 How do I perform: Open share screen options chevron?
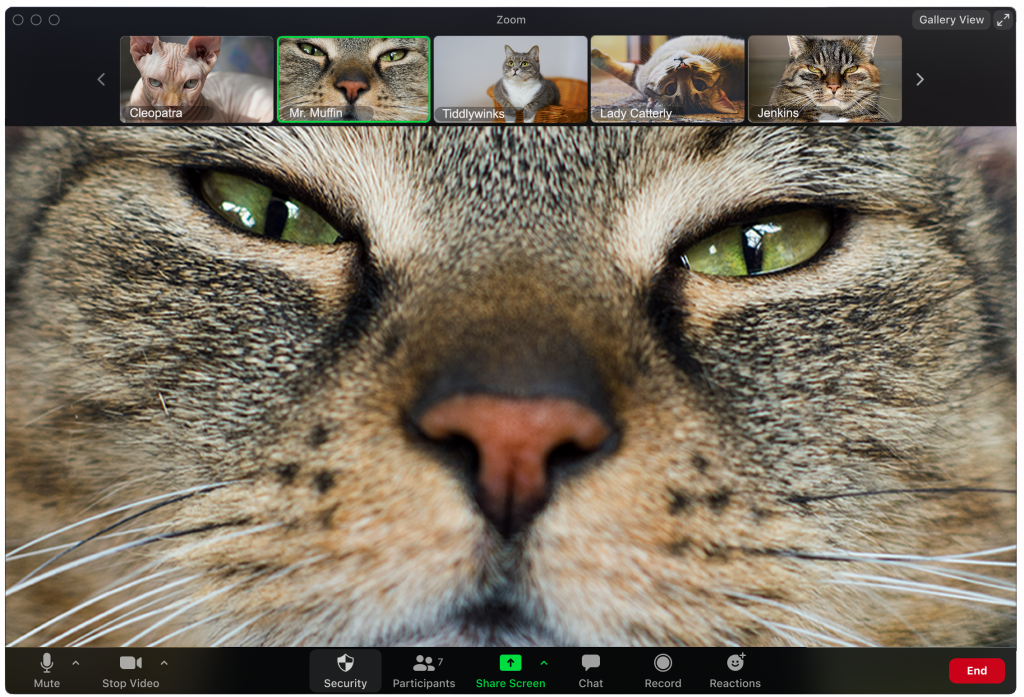[544, 662]
